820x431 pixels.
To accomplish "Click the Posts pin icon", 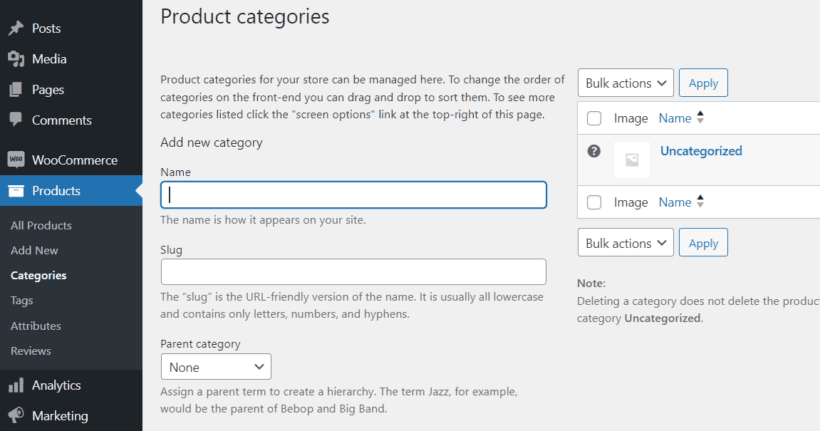I will 16,28.
